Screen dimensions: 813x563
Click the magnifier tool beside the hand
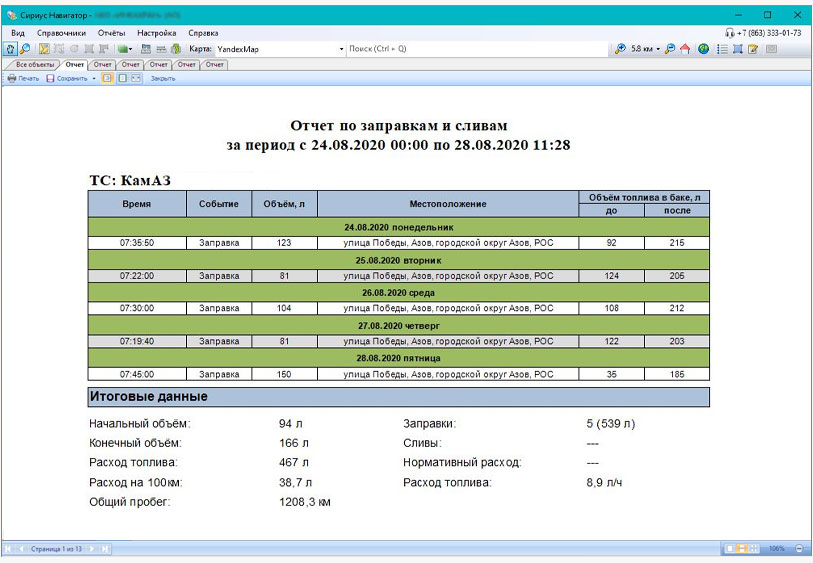click(24, 48)
